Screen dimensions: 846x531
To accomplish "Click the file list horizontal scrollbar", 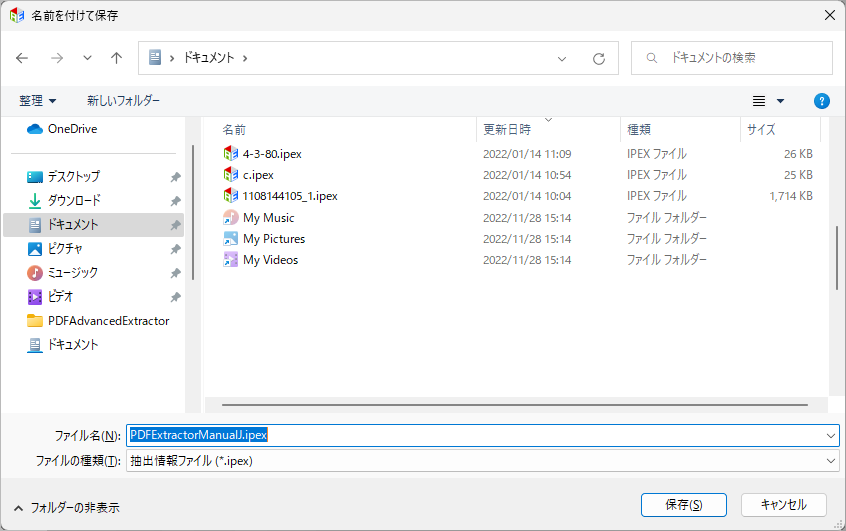I will click(515, 405).
